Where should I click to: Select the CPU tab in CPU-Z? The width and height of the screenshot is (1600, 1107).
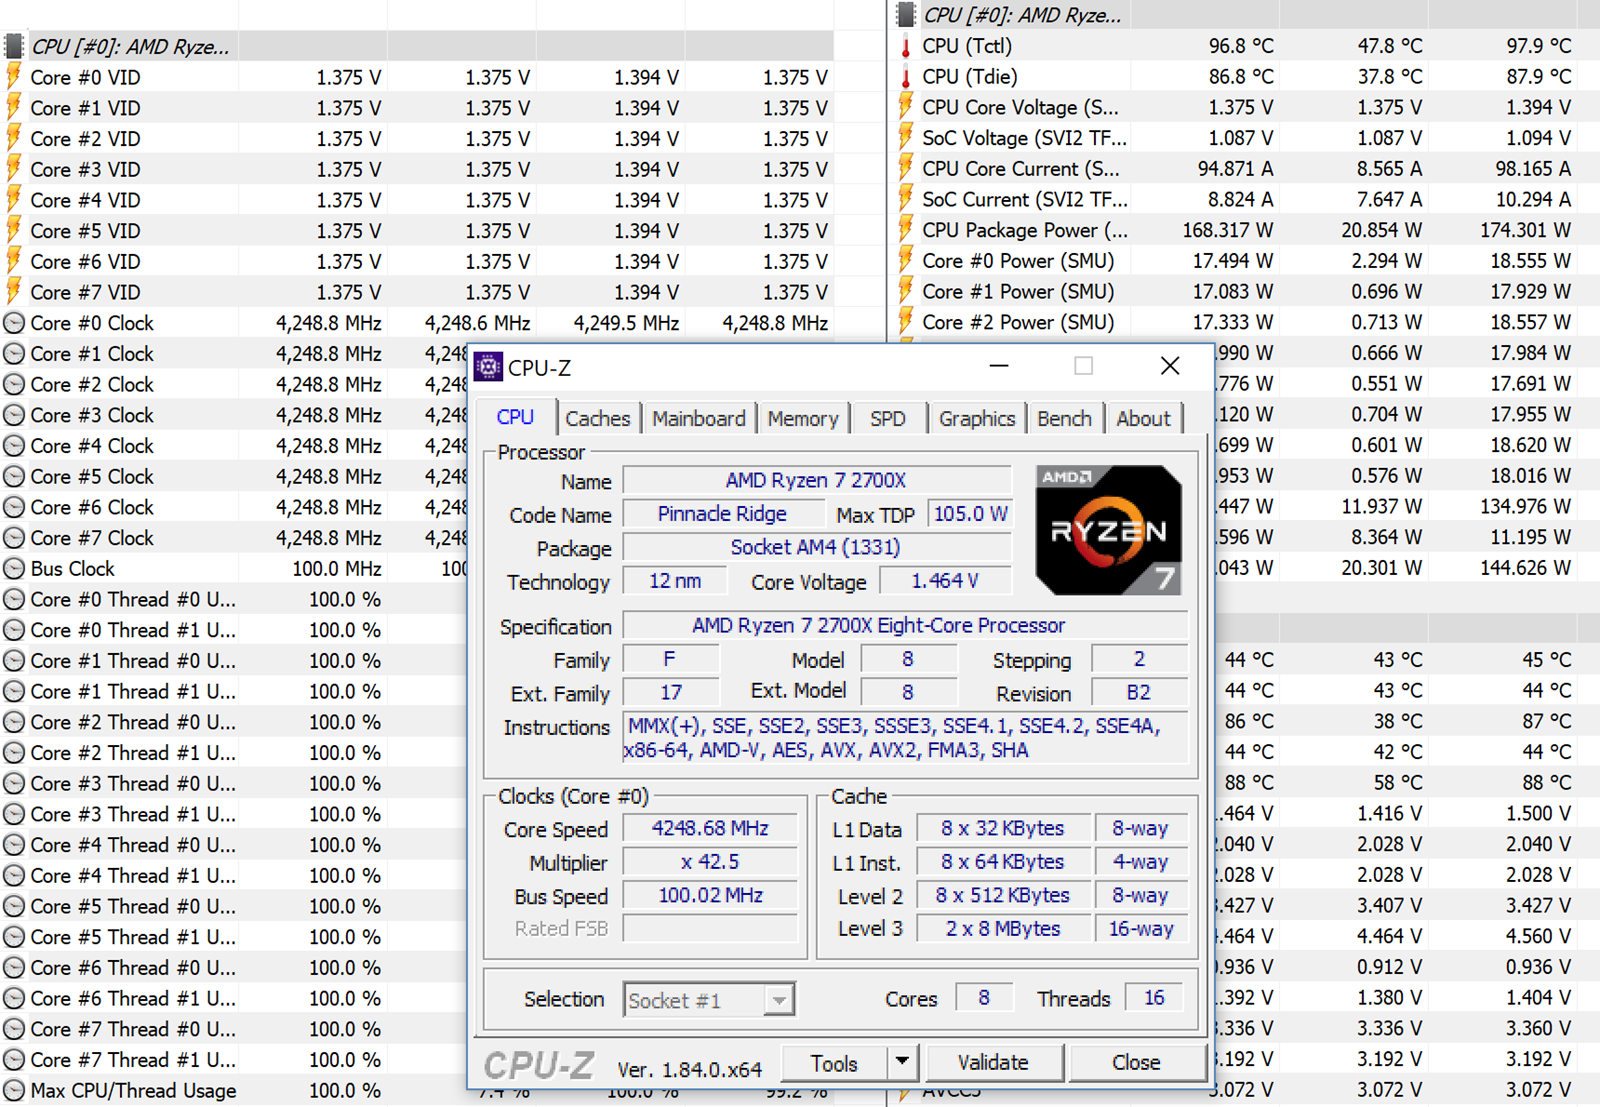click(x=516, y=417)
